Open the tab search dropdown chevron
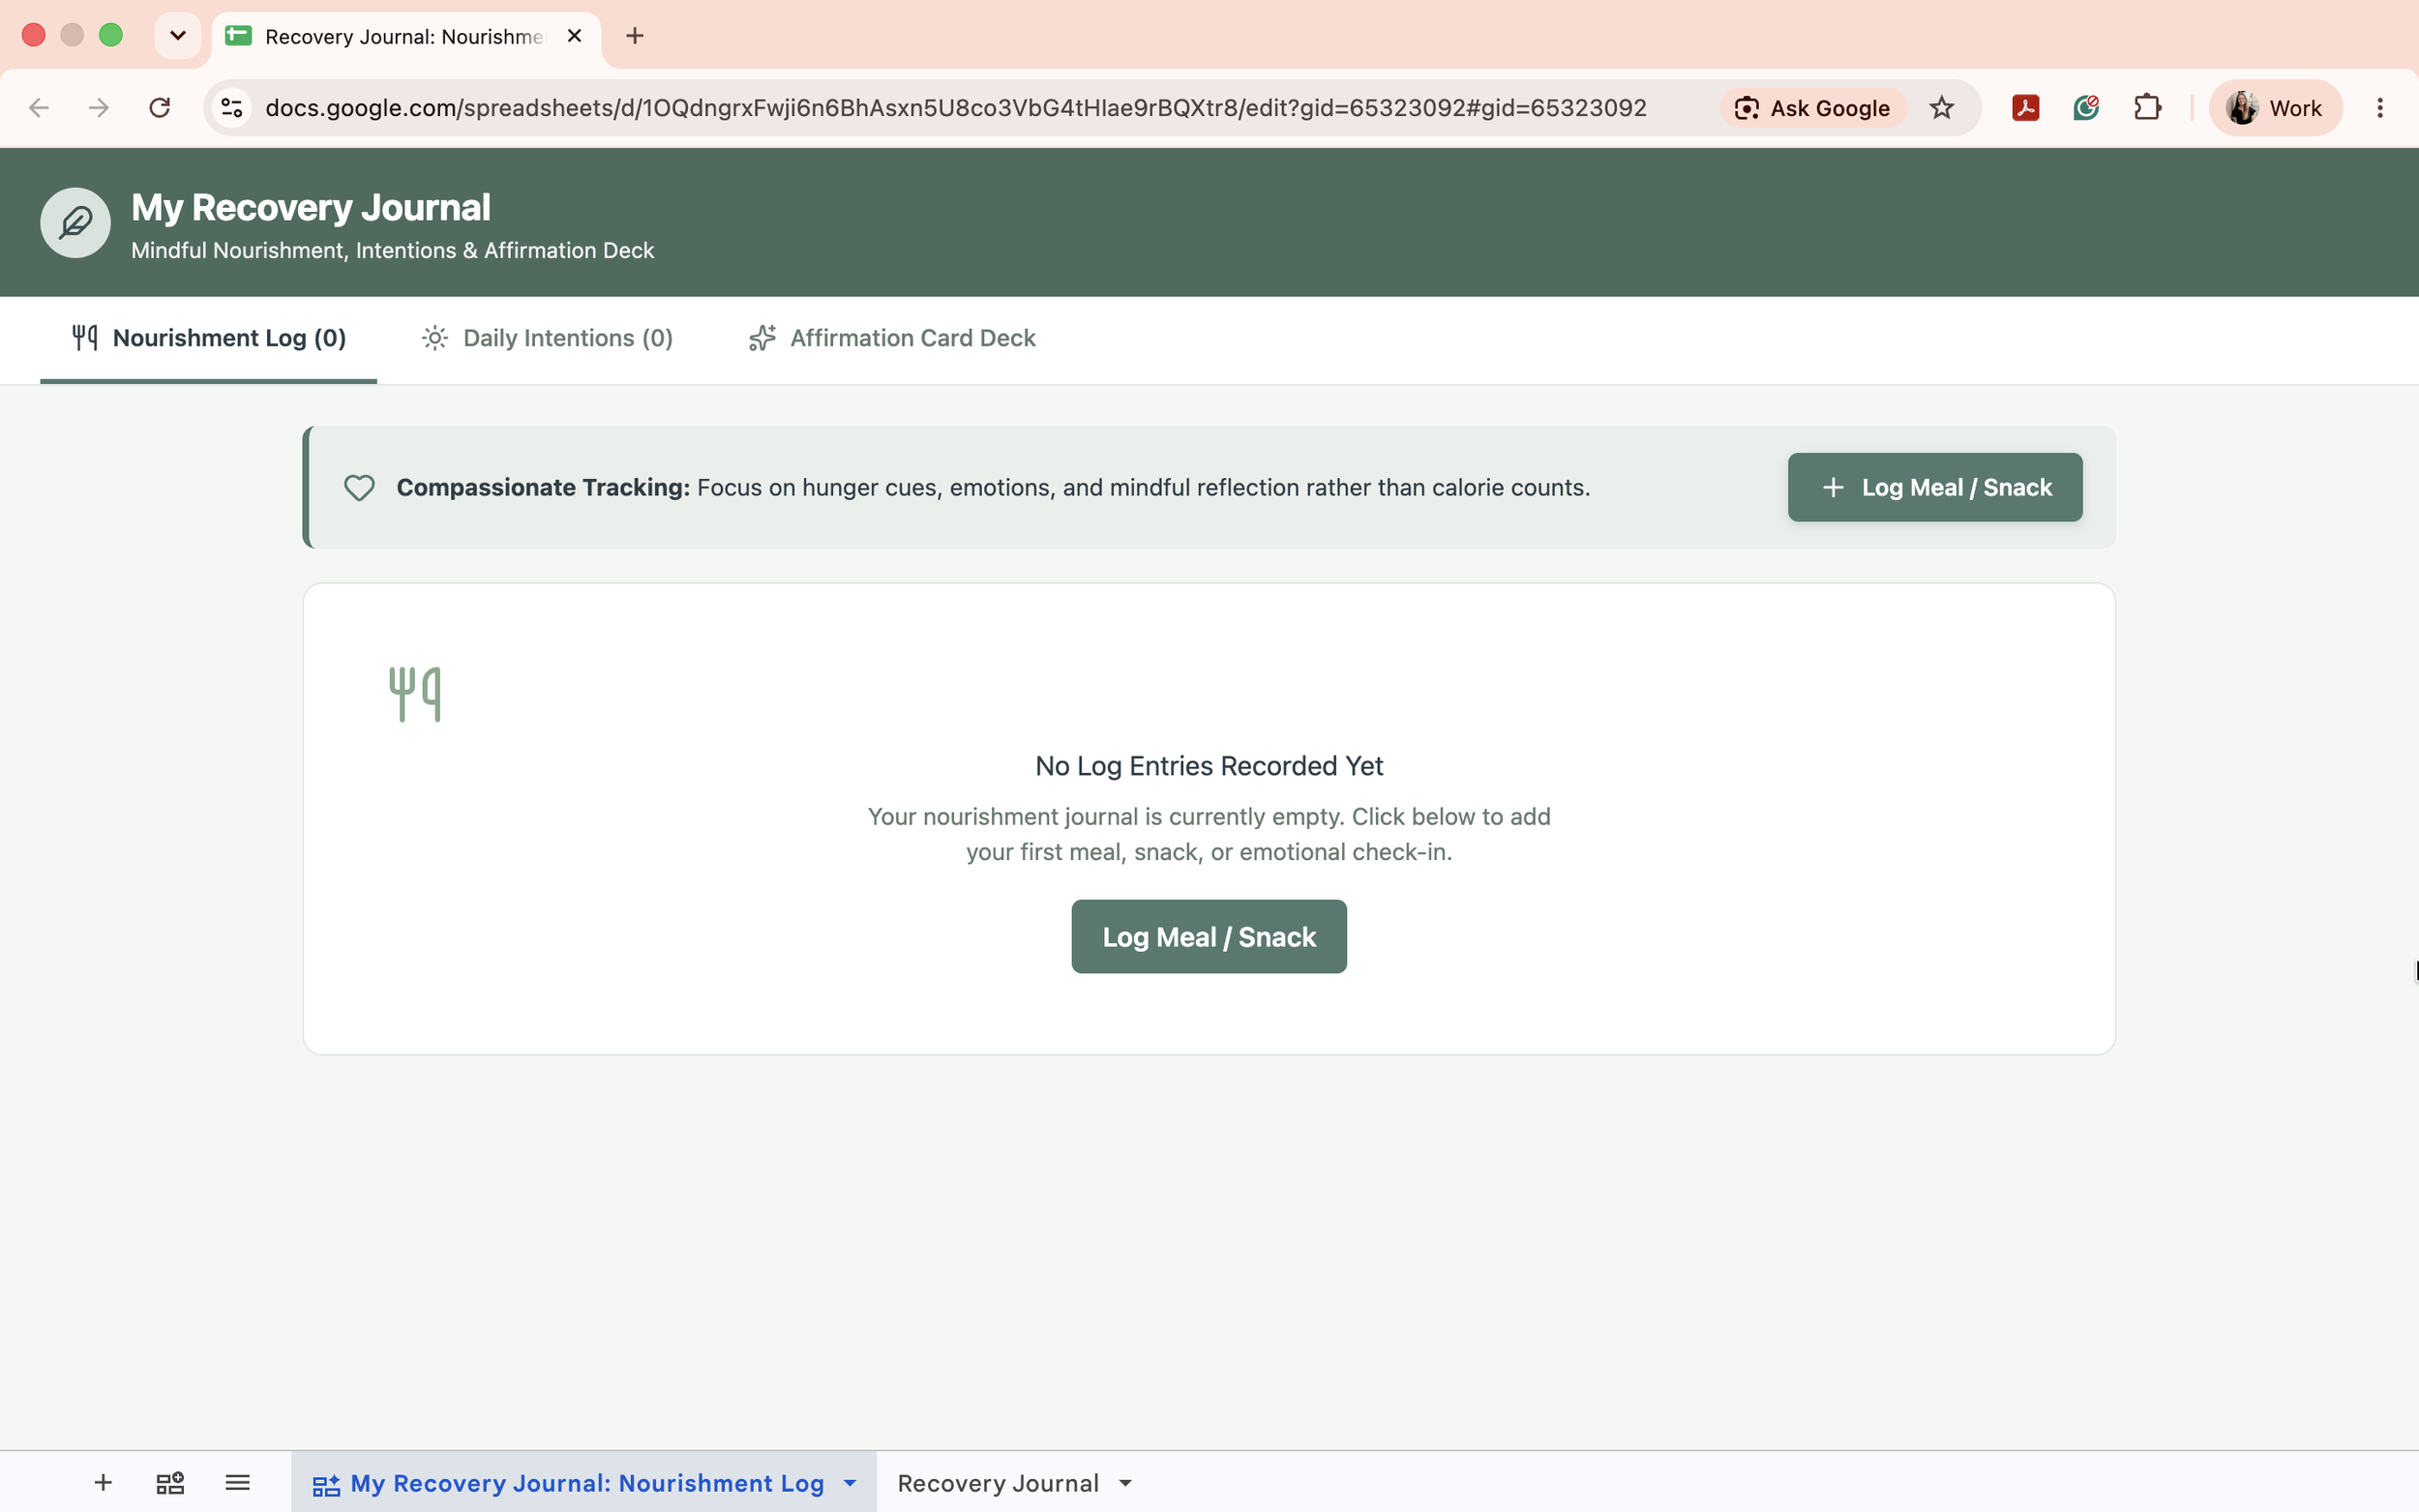The height and width of the screenshot is (1512, 2419). pos(178,36)
